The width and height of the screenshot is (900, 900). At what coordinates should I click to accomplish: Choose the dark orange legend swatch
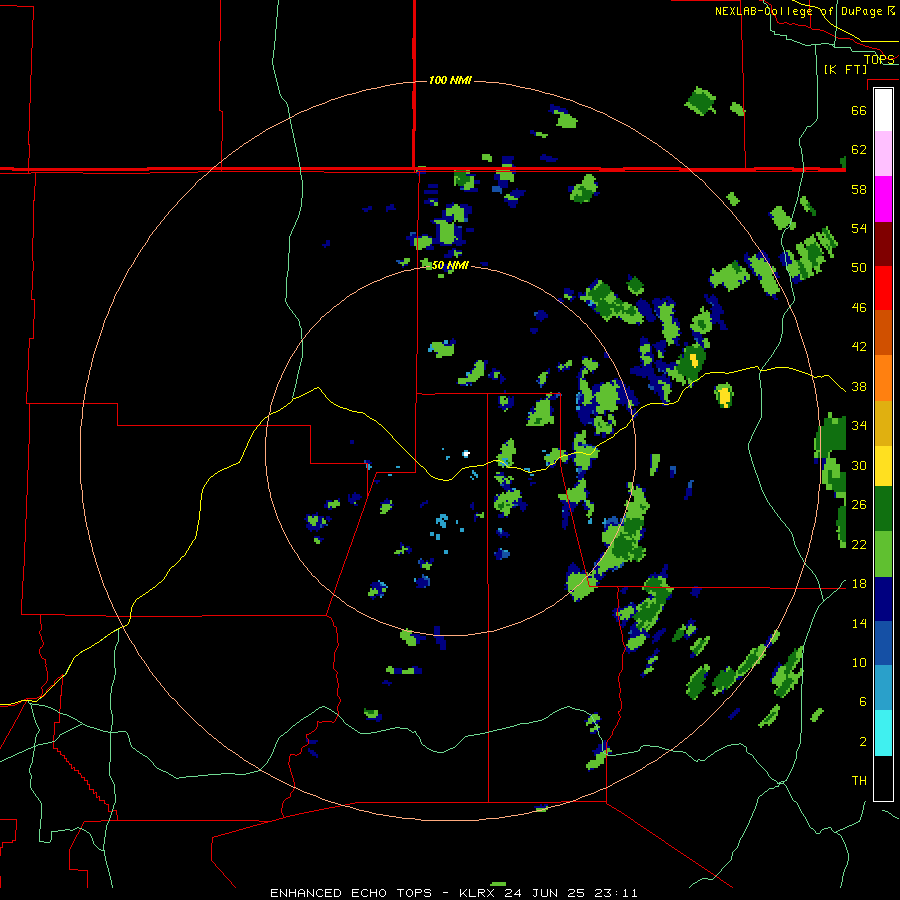(883, 332)
